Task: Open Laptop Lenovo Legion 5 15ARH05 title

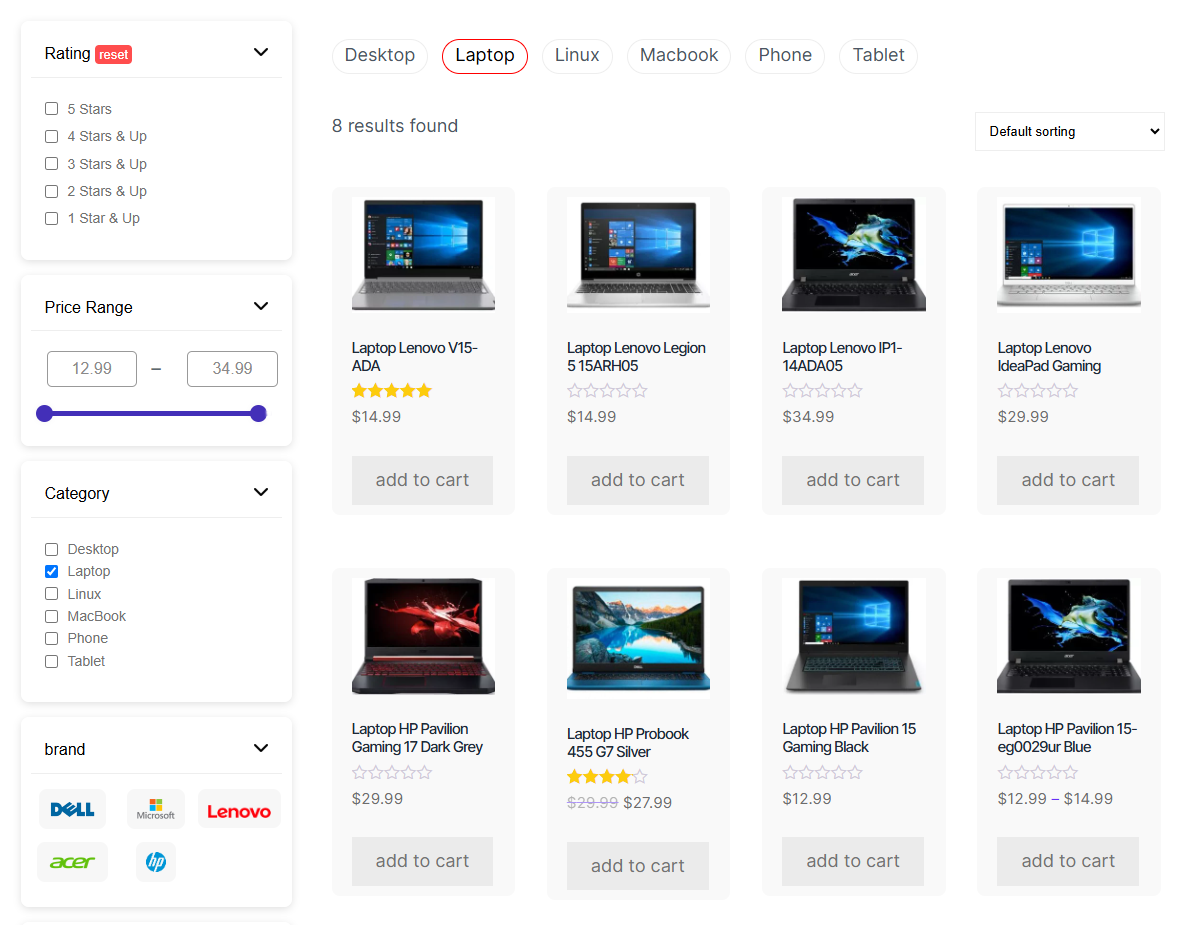Action: [636, 357]
